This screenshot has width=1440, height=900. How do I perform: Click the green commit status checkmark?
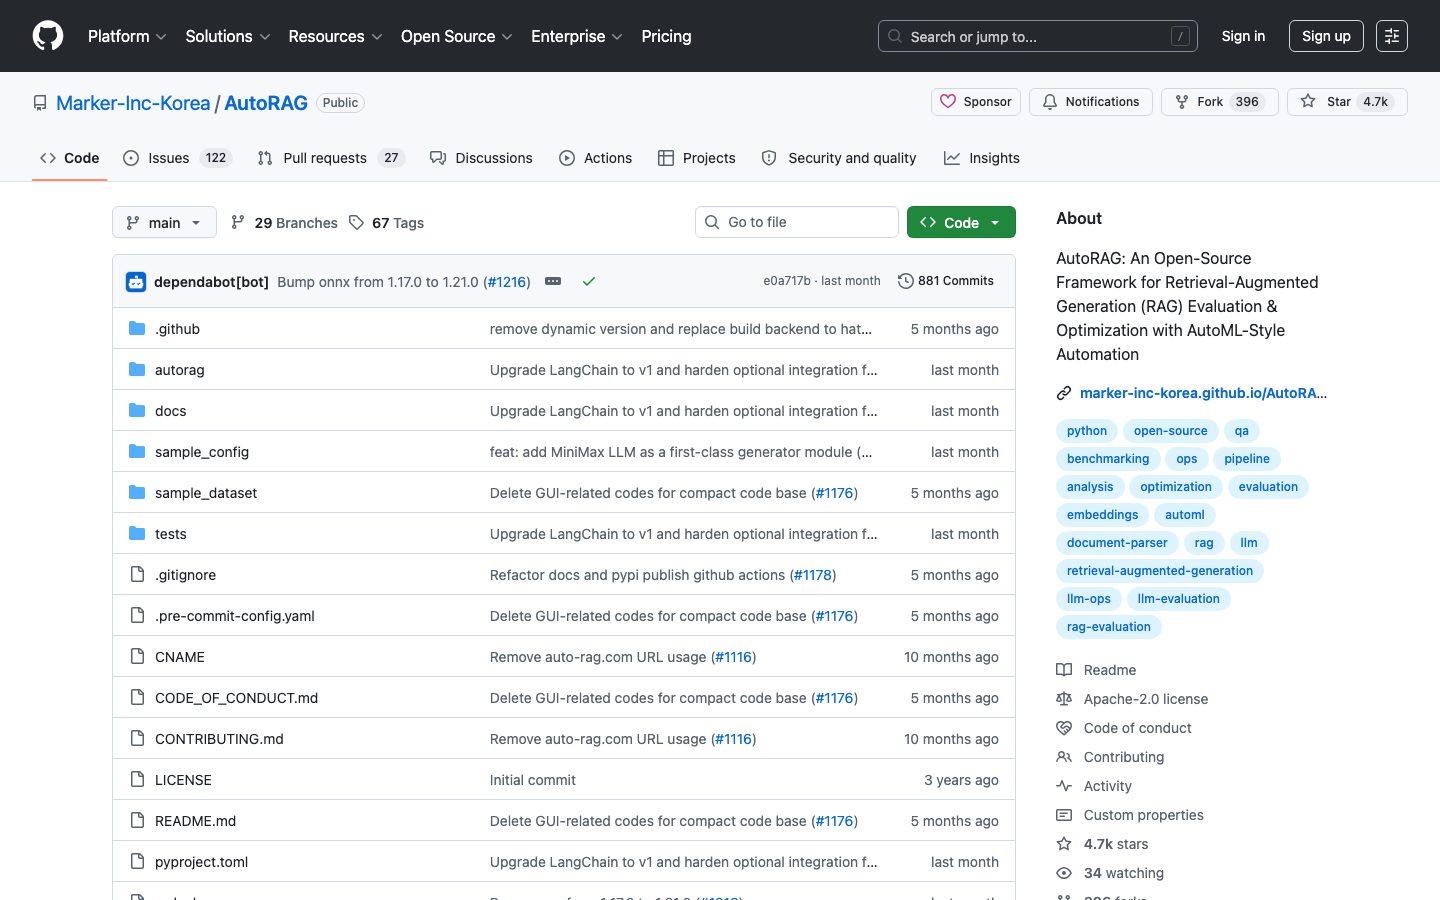click(x=589, y=282)
